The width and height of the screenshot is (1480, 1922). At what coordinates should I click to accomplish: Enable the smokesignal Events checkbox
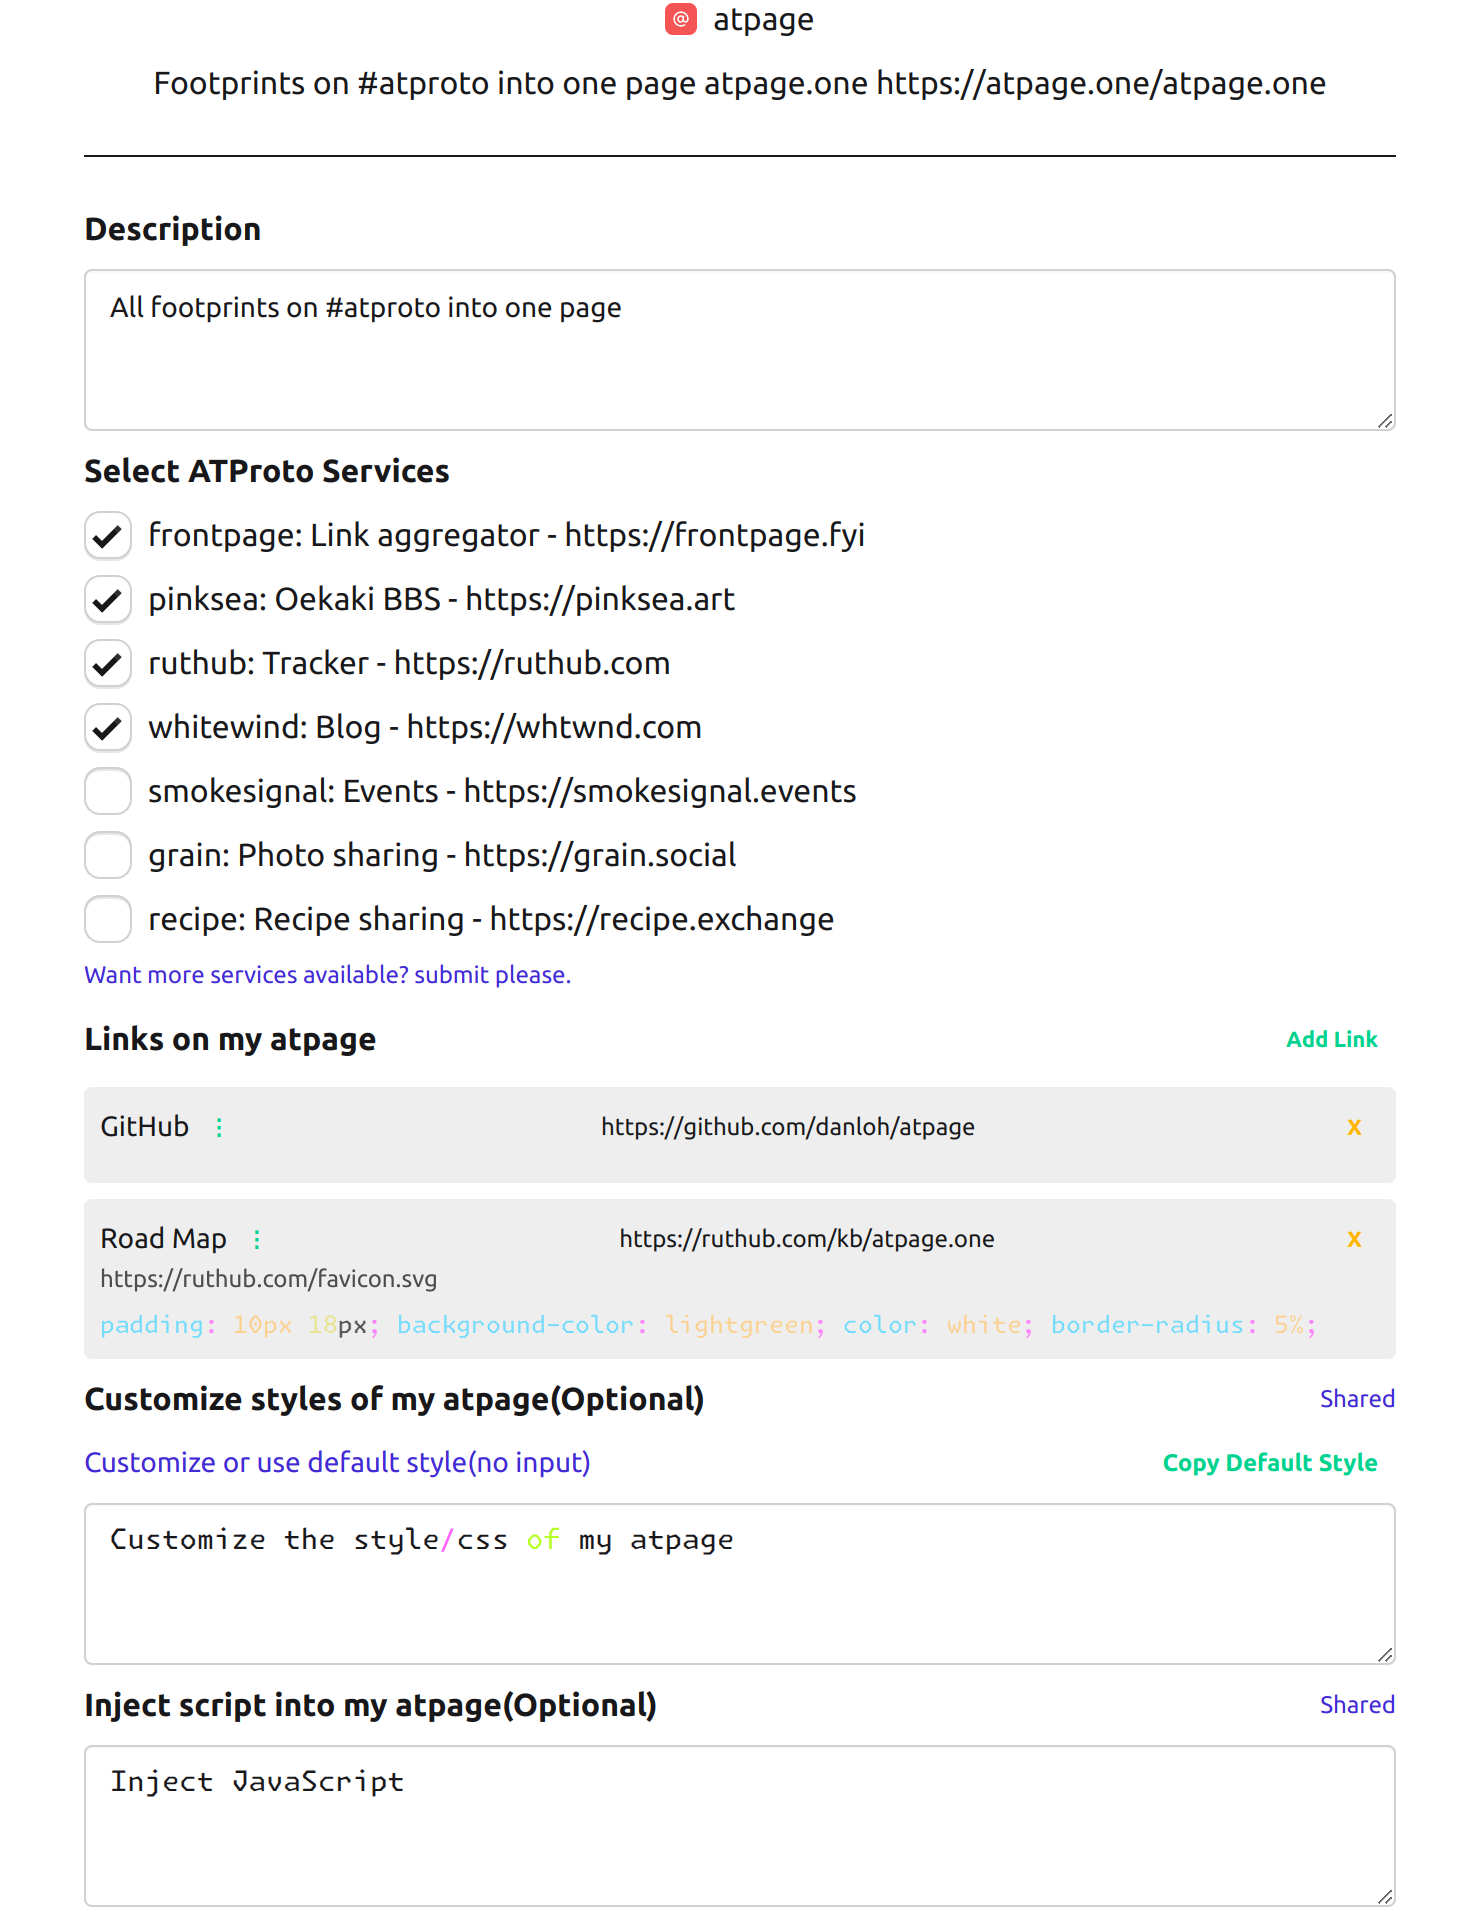pos(108,792)
